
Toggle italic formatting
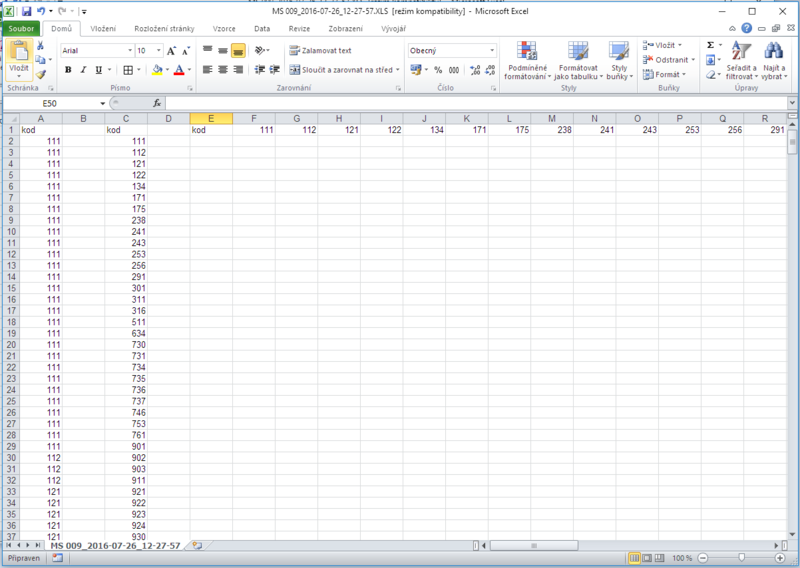(83, 69)
